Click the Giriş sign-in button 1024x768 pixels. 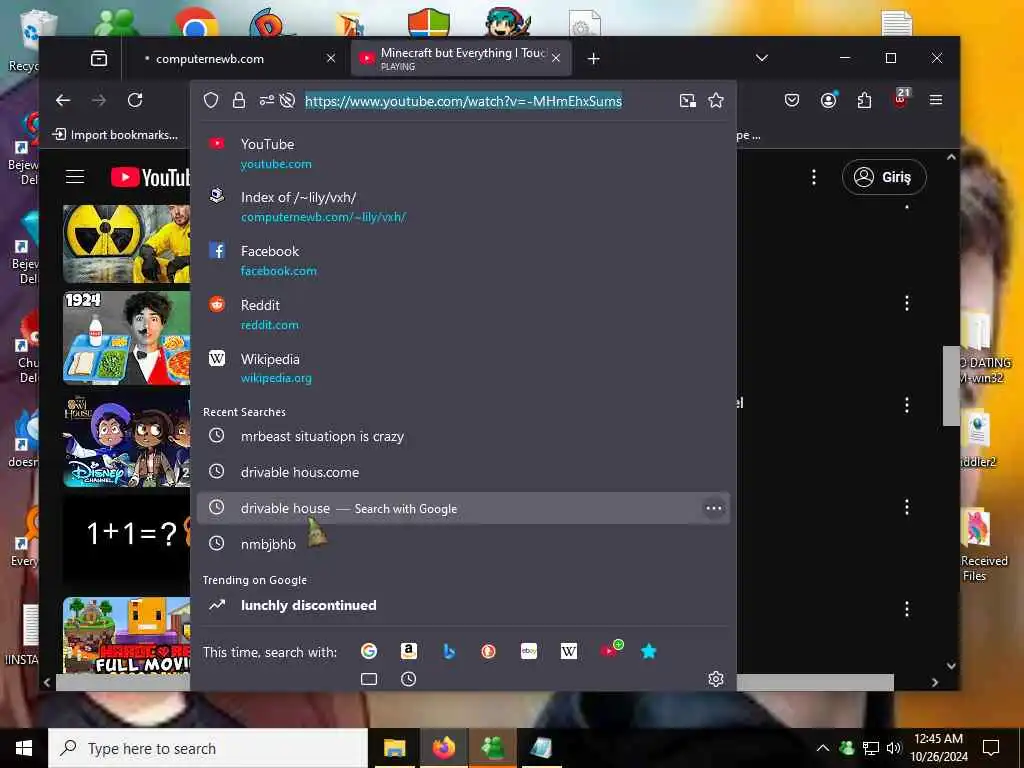tap(884, 177)
